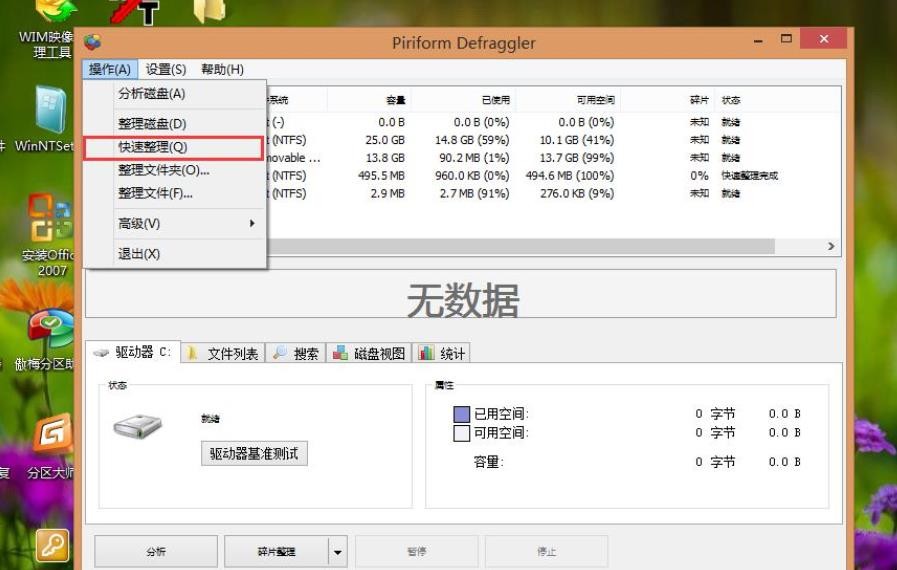This screenshot has width=897, height=570.
Task: Open the 安装Office 2007 desktop icon
Action: pyautogui.click(x=49, y=235)
